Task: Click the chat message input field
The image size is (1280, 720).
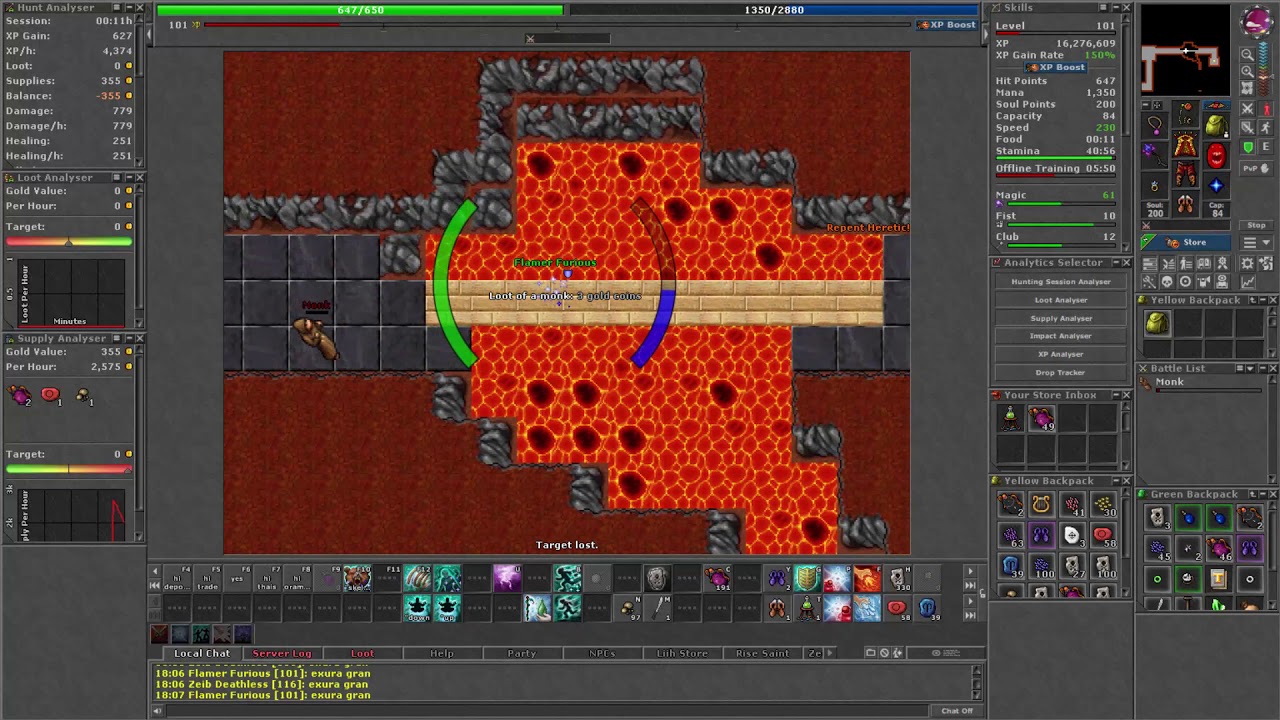Action: pyautogui.click(x=548, y=711)
